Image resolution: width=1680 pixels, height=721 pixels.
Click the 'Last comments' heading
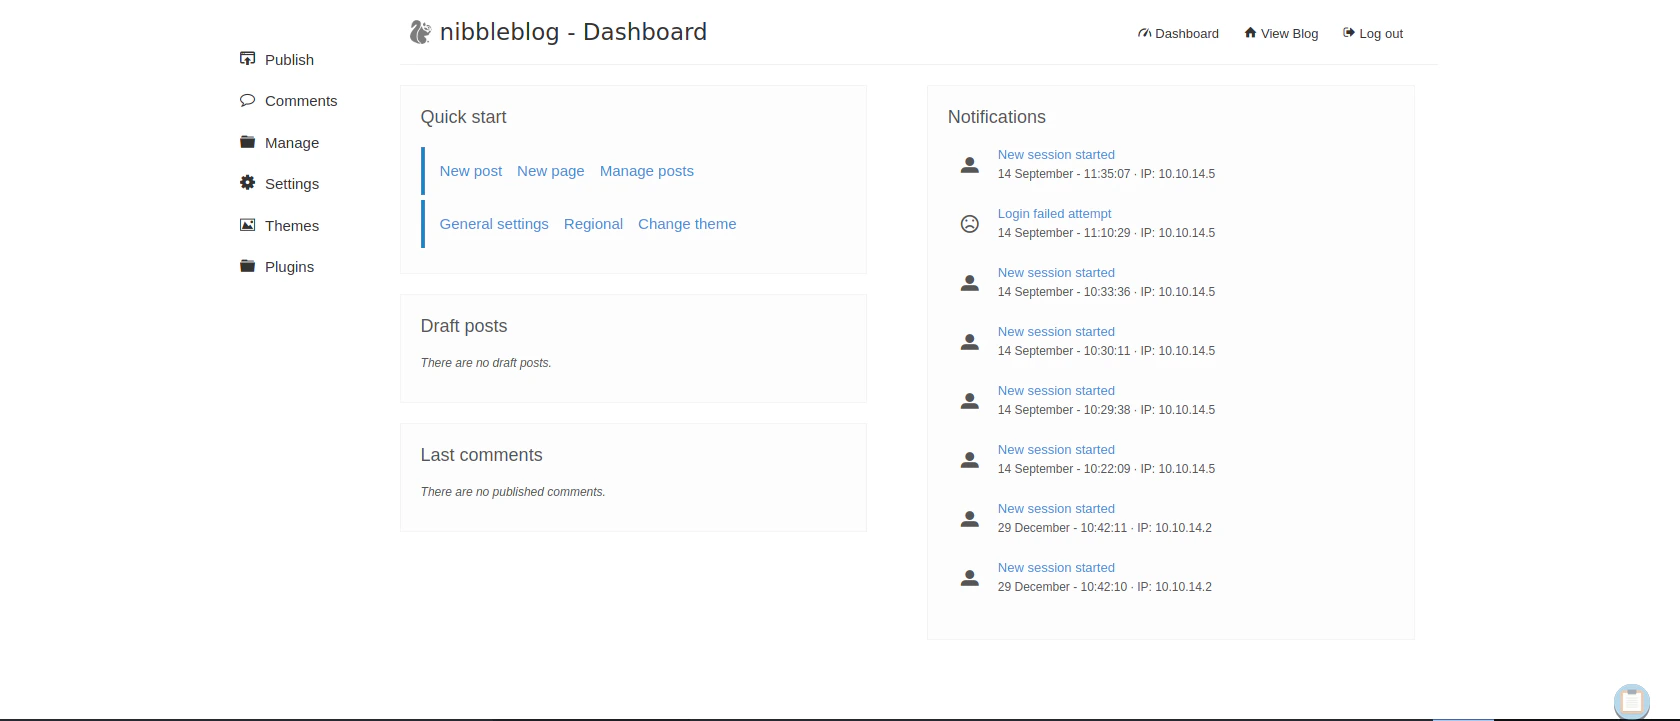pos(481,455)
